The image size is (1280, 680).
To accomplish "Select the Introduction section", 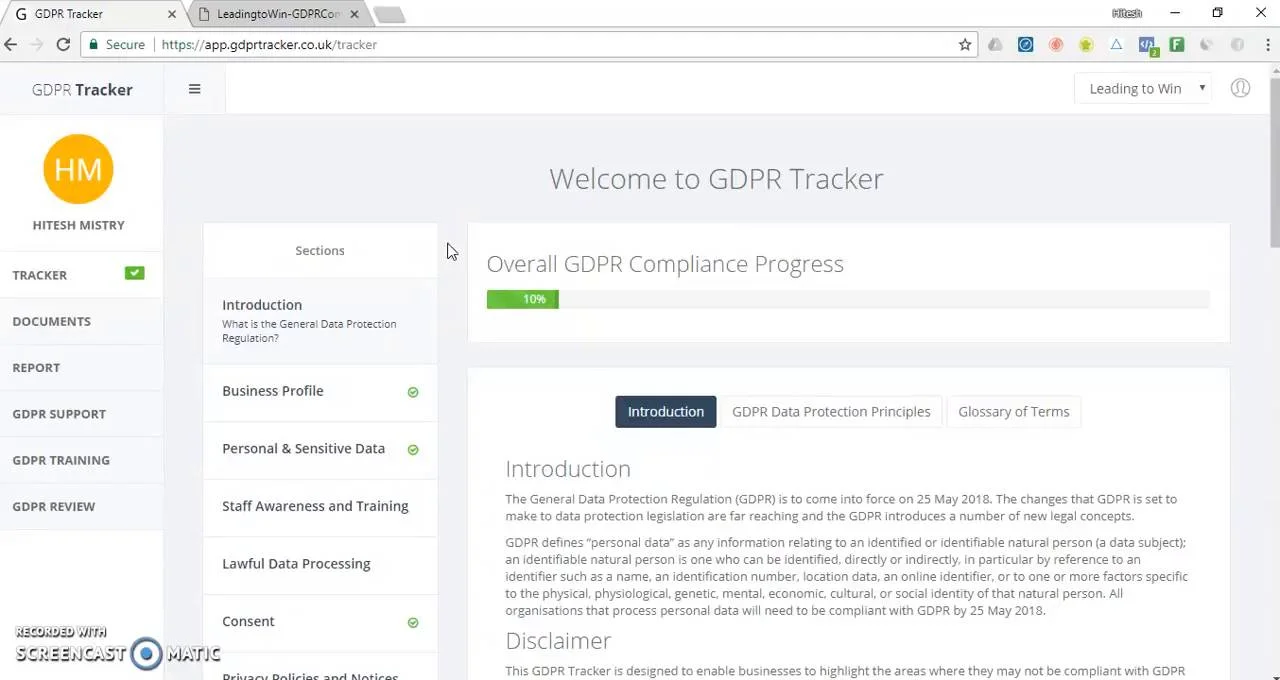I will click(320, 320).
